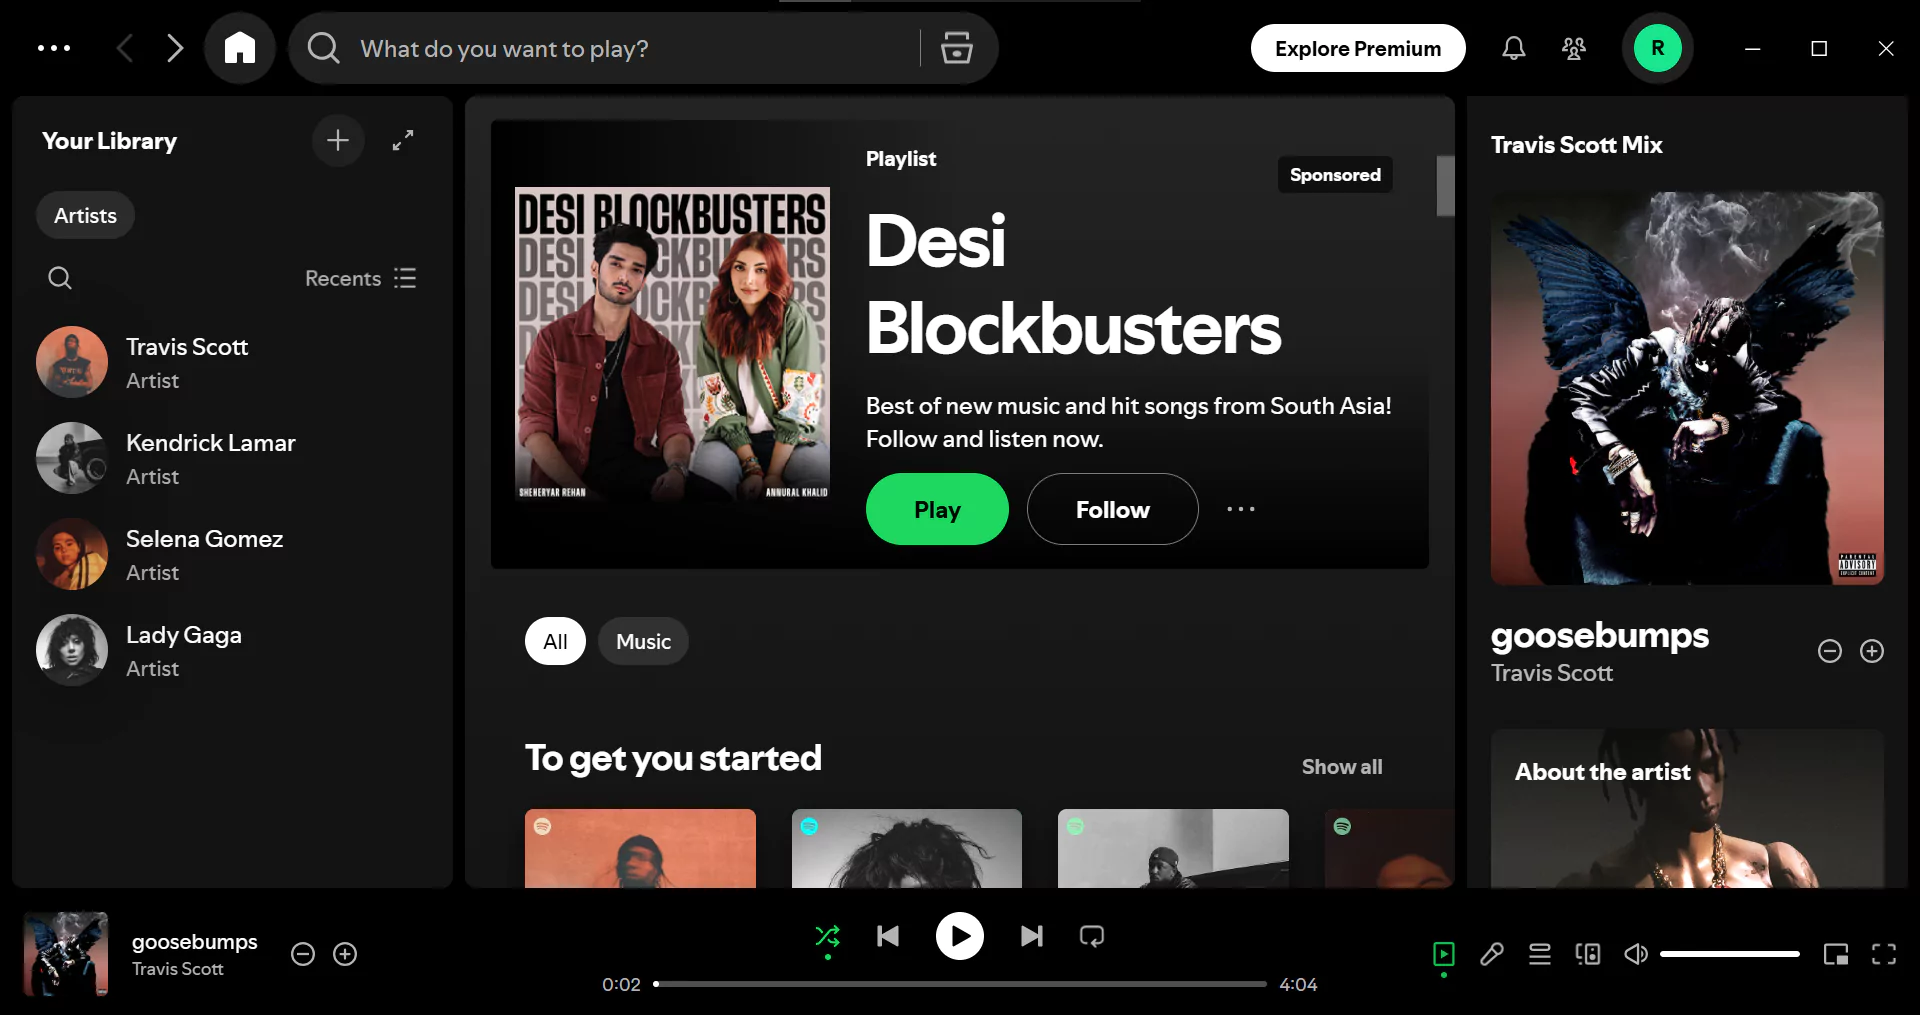1920x1015 pixels.
Task: Adjust the volume slider
Action: 1730,954
